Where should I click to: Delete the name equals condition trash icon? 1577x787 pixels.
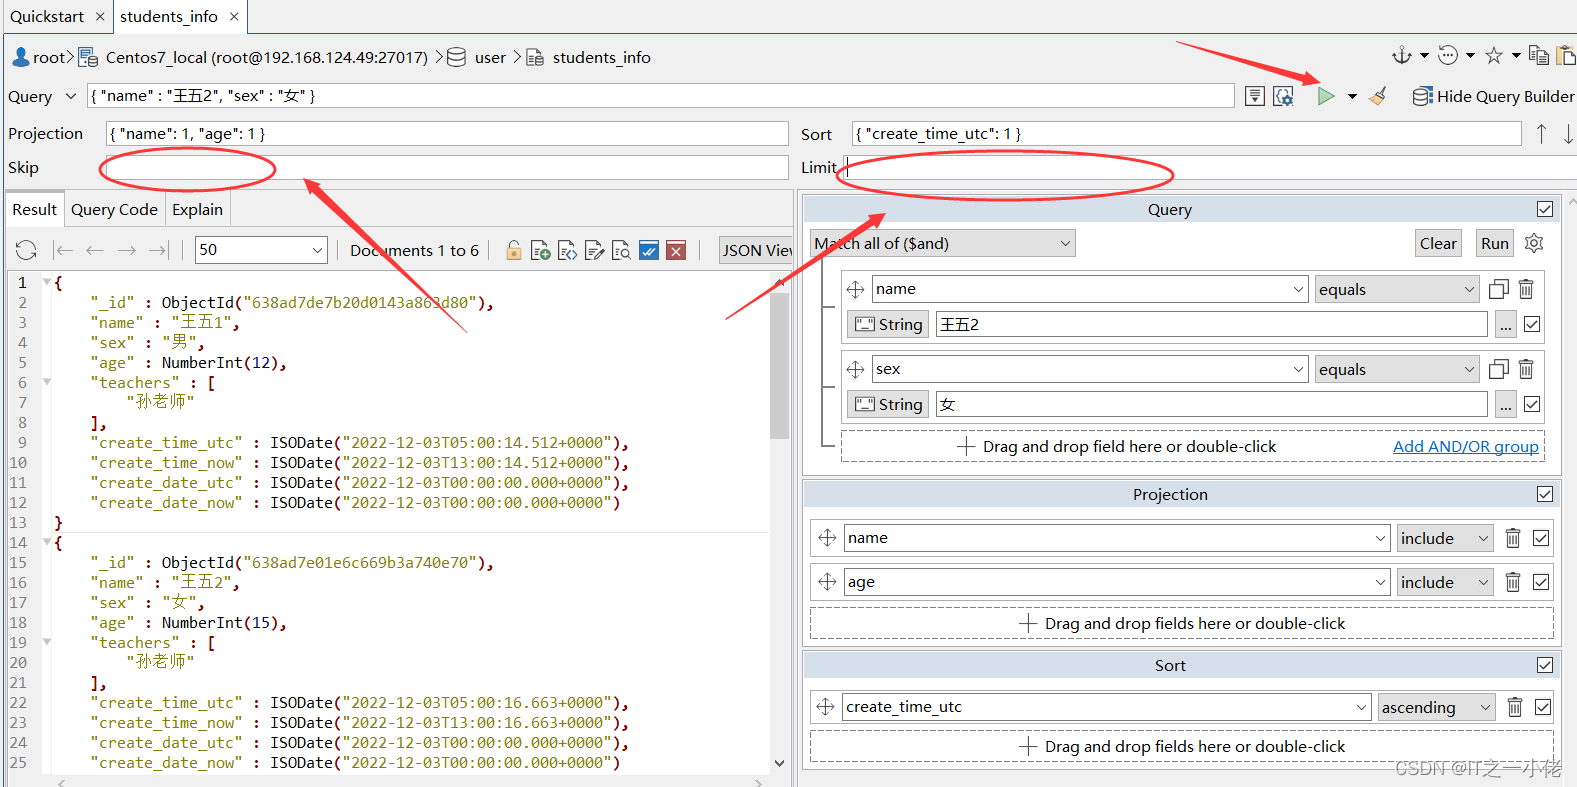pos(1526,289)
